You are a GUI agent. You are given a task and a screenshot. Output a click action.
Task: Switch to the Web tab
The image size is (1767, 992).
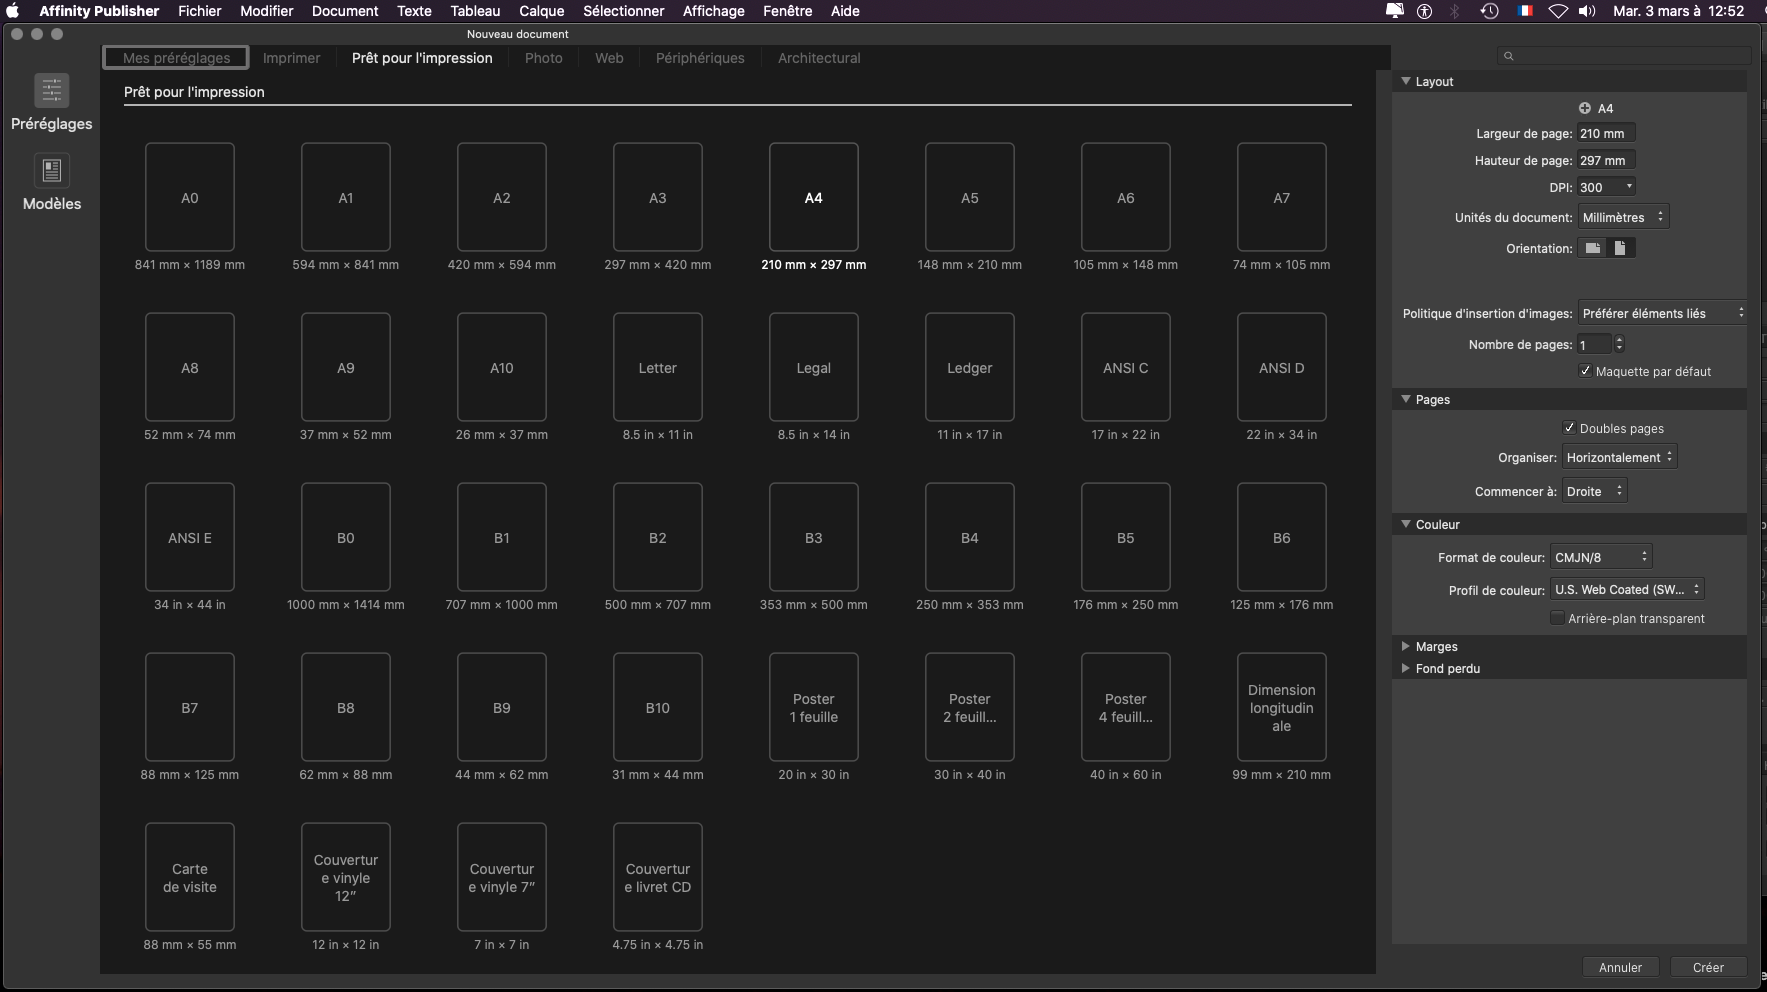[609, 58]
